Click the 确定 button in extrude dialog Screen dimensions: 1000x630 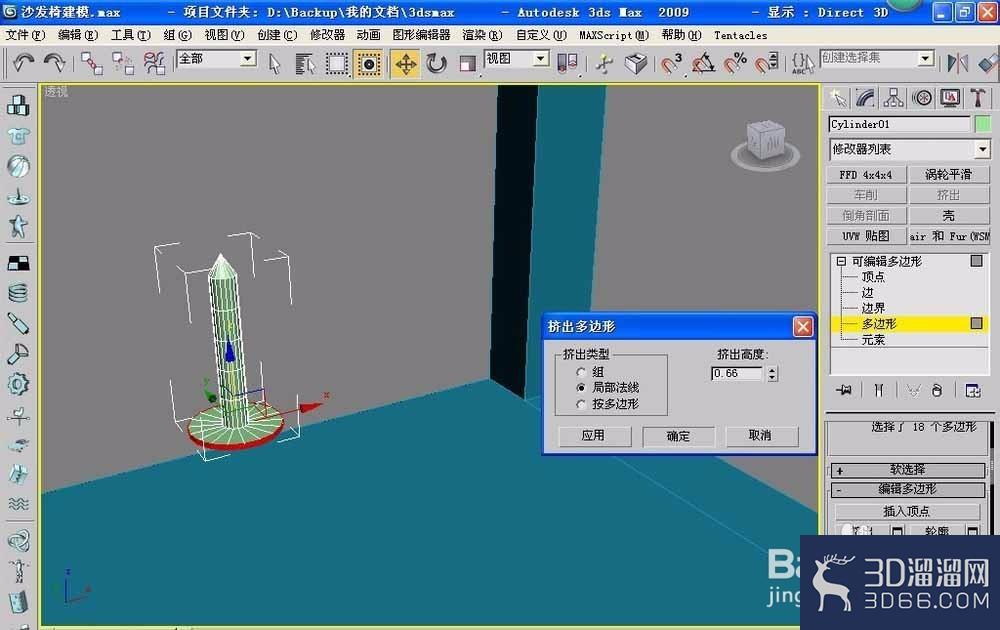678,437
